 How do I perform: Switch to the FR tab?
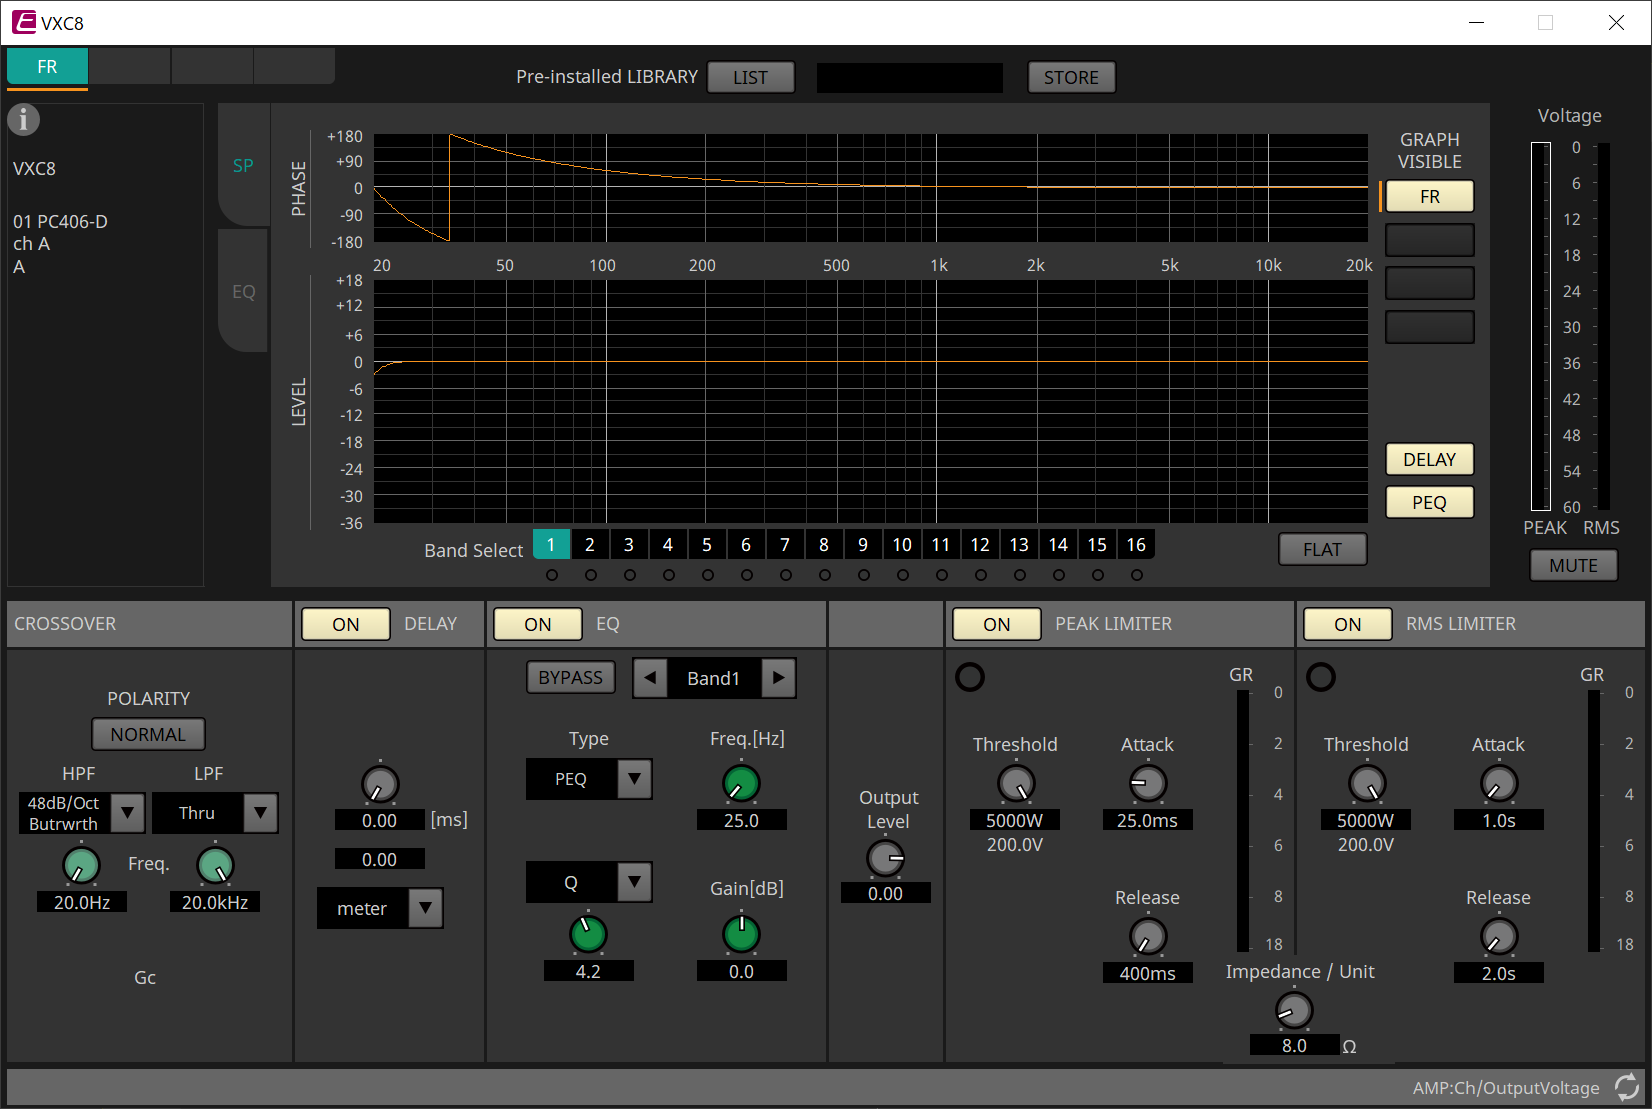pyautogui.click(x=47, y=67)
